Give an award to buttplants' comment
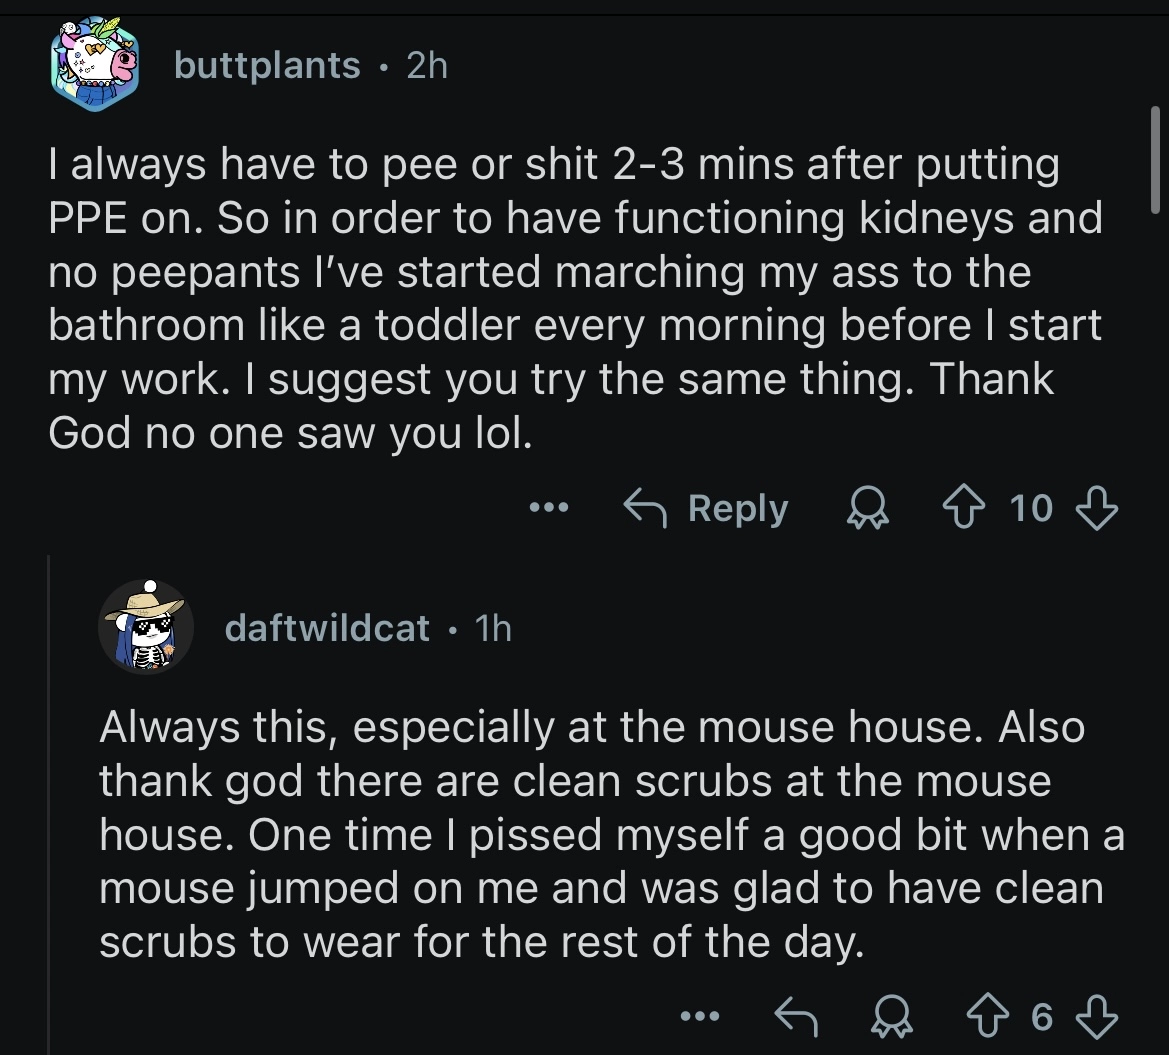The height and width of the screenshot is (1055, 1169). [868, 508]
